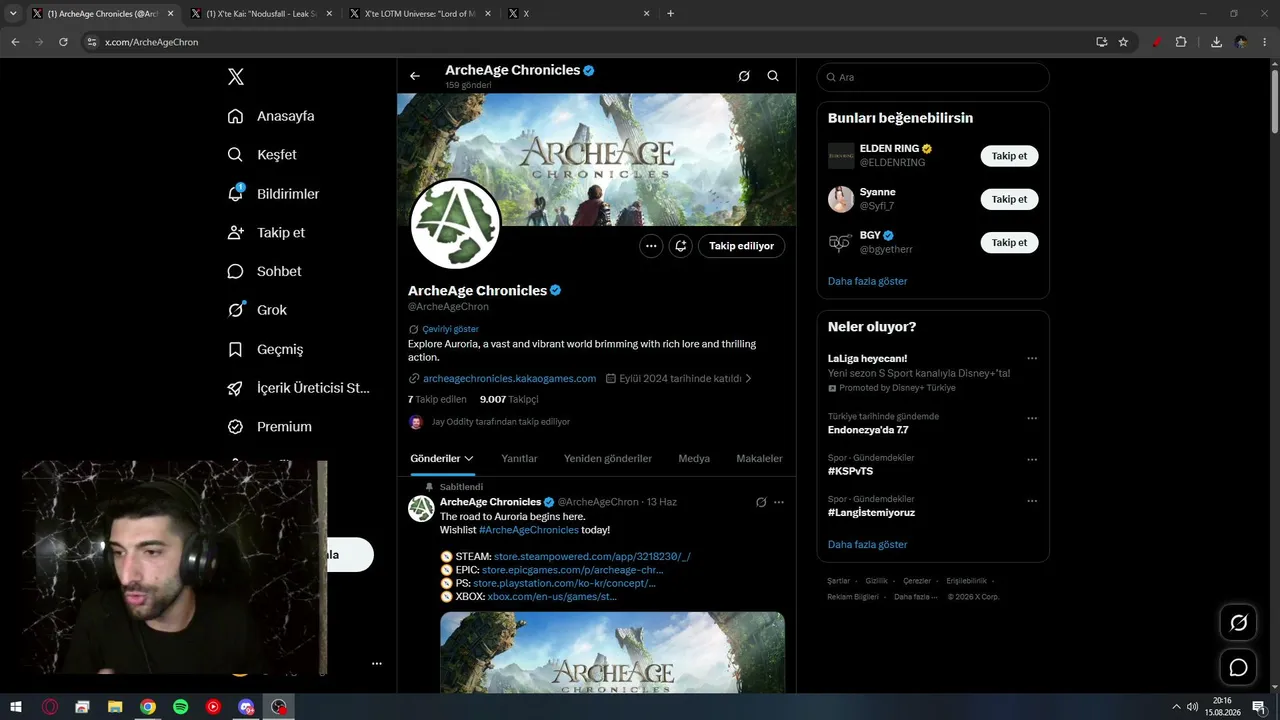Toggle post notifications bell for ArcheAge Chronicles
This screenshot has height=720, width=1280.
pos(681,246)
